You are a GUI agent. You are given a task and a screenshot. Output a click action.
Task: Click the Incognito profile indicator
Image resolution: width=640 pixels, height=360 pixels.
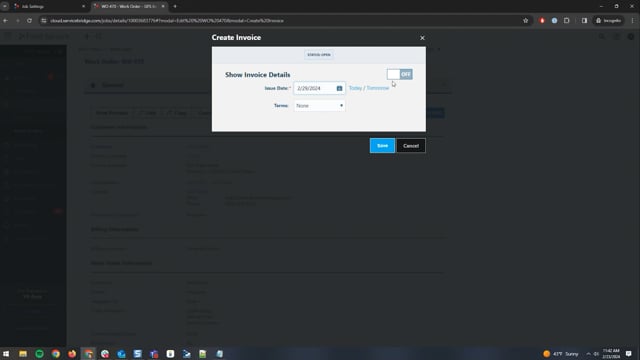(x=609, y=20)
